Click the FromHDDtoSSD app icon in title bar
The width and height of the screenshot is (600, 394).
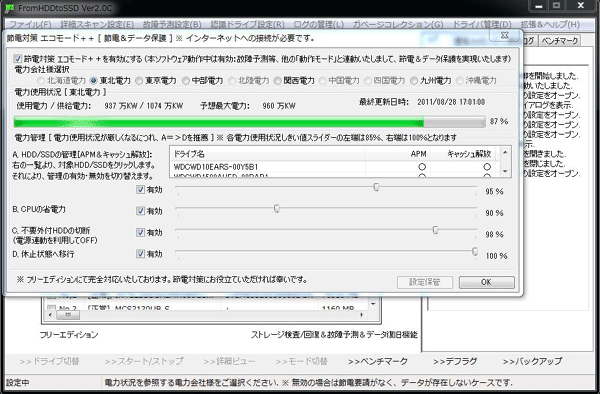[10, 7]
